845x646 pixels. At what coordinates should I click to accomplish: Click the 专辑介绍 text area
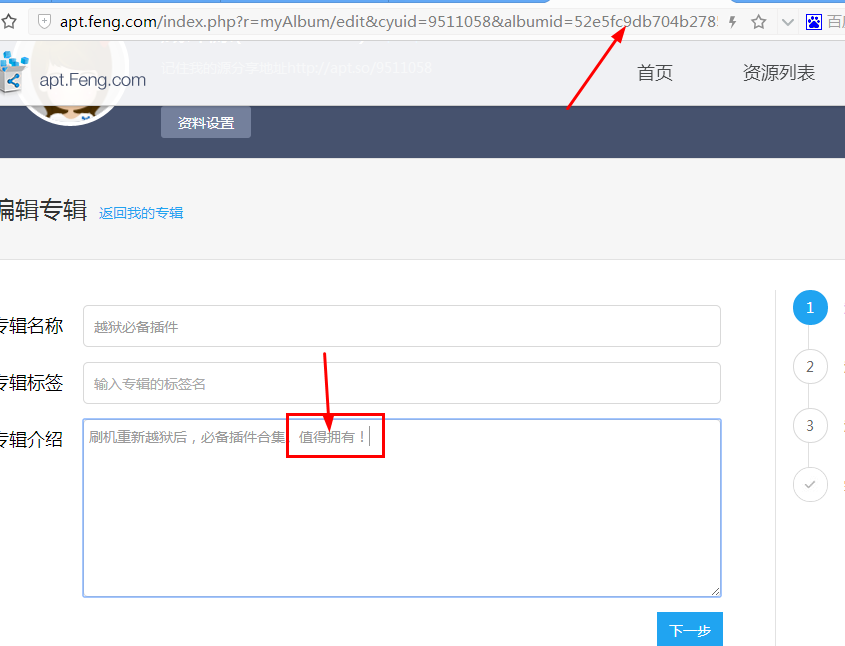(401, 508)
